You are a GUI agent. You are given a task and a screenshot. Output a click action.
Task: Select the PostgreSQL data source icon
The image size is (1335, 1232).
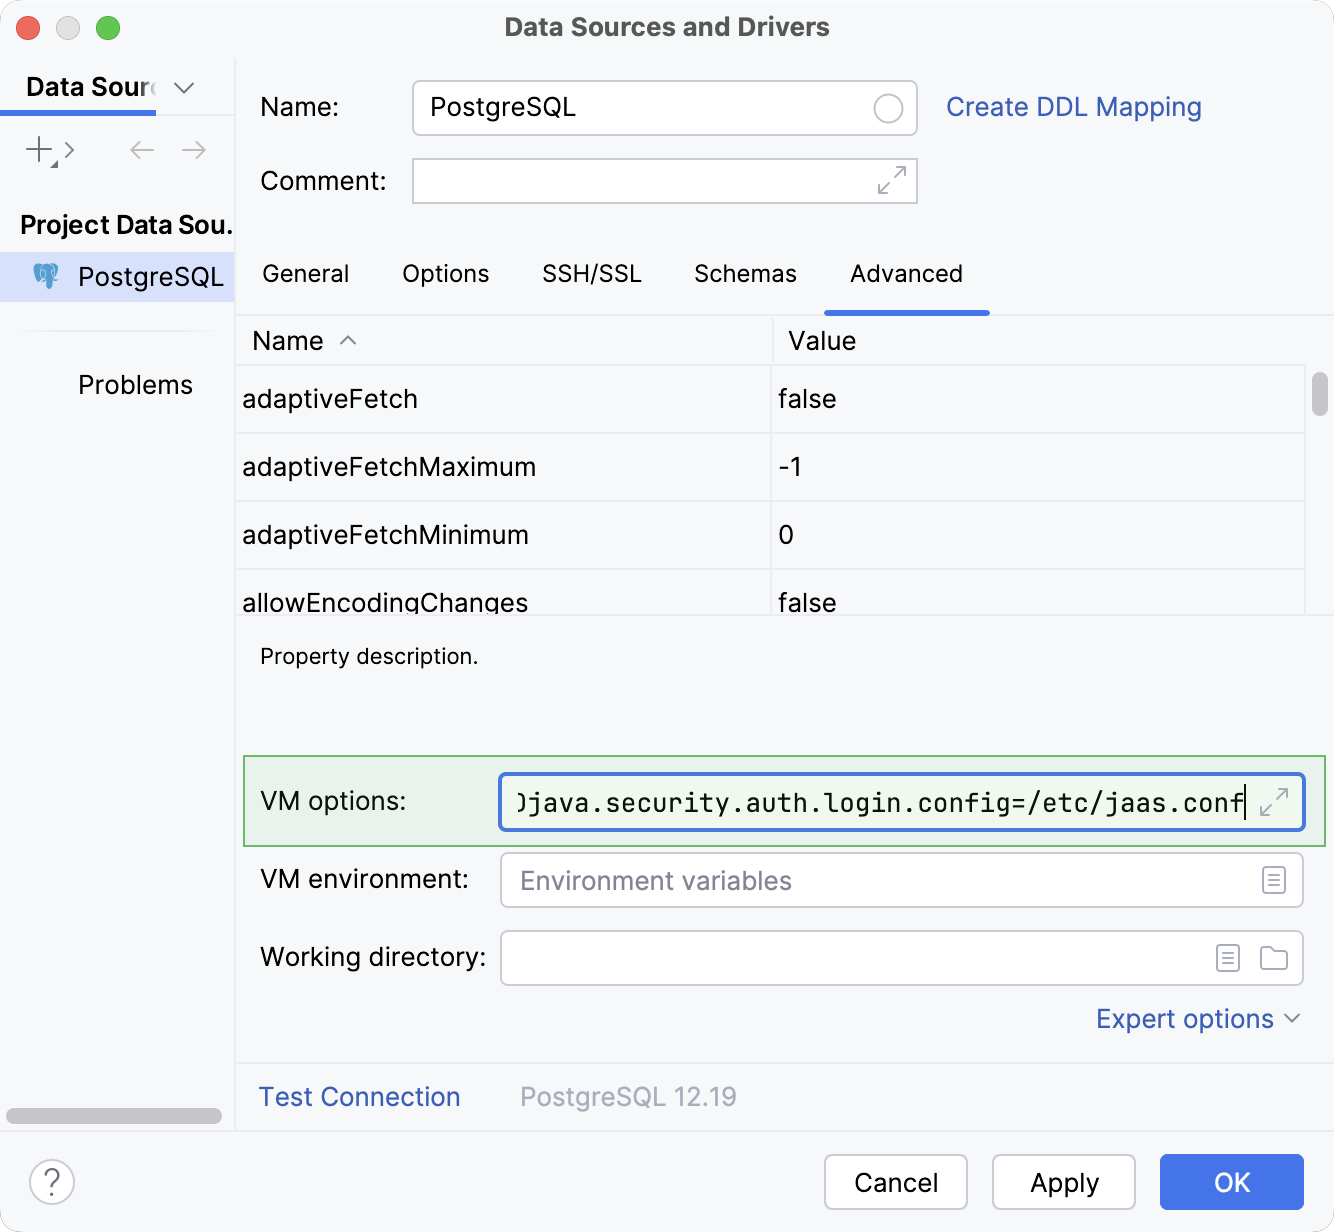click(x=46, y=276)
